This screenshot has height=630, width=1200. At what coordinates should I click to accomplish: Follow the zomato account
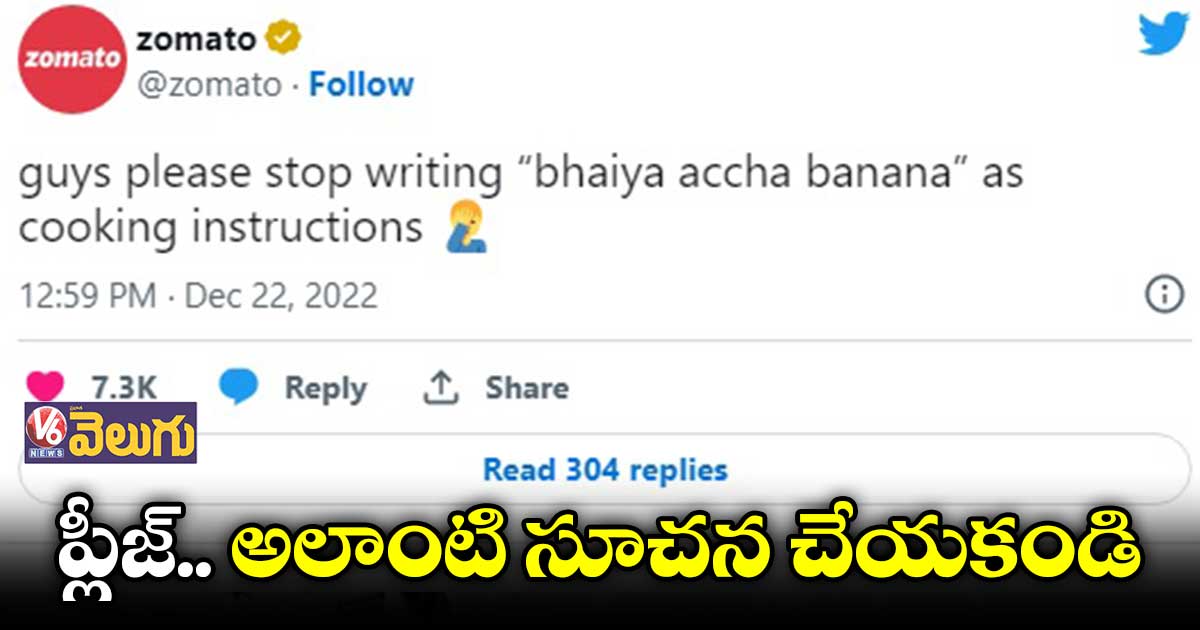[x=361, y=85]
